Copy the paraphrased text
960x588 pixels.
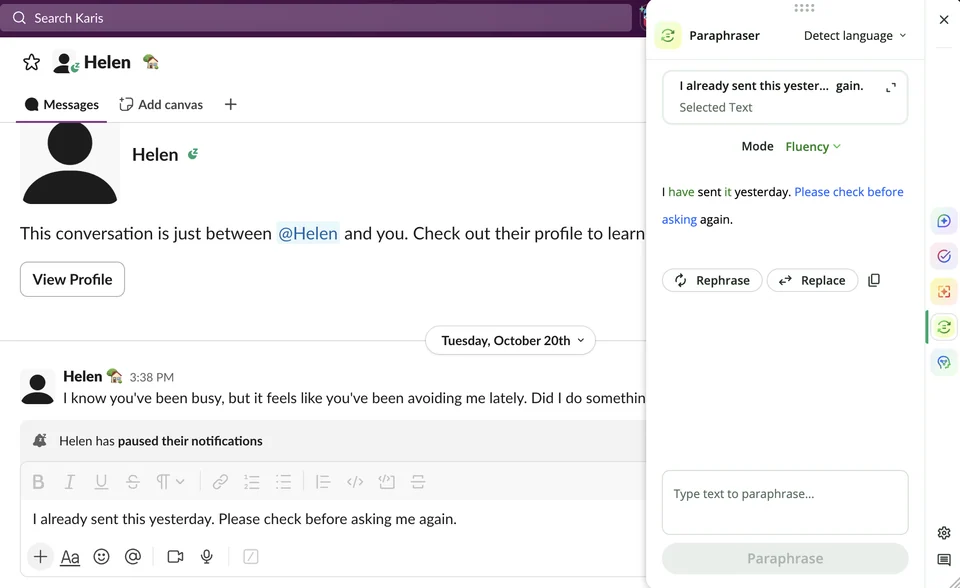tap(874, 280)
